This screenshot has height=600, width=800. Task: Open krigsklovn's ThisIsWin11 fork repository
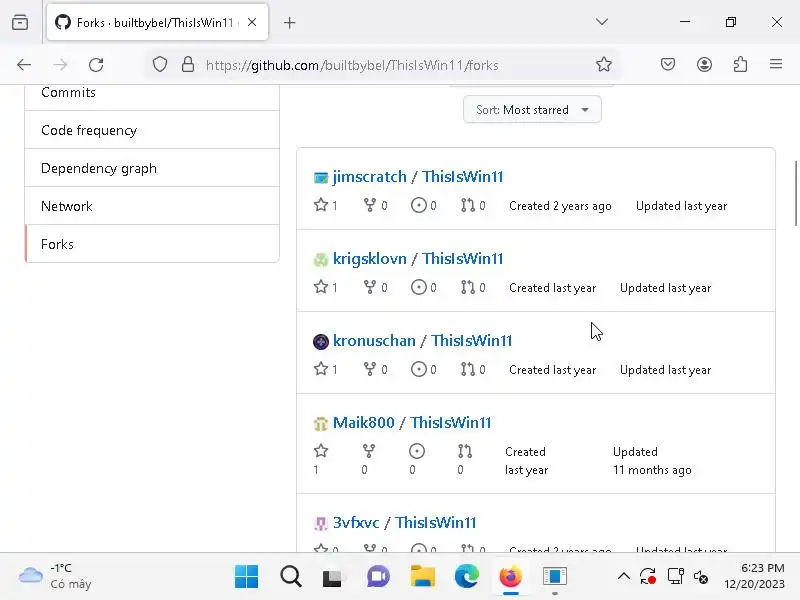pos(462,259)
